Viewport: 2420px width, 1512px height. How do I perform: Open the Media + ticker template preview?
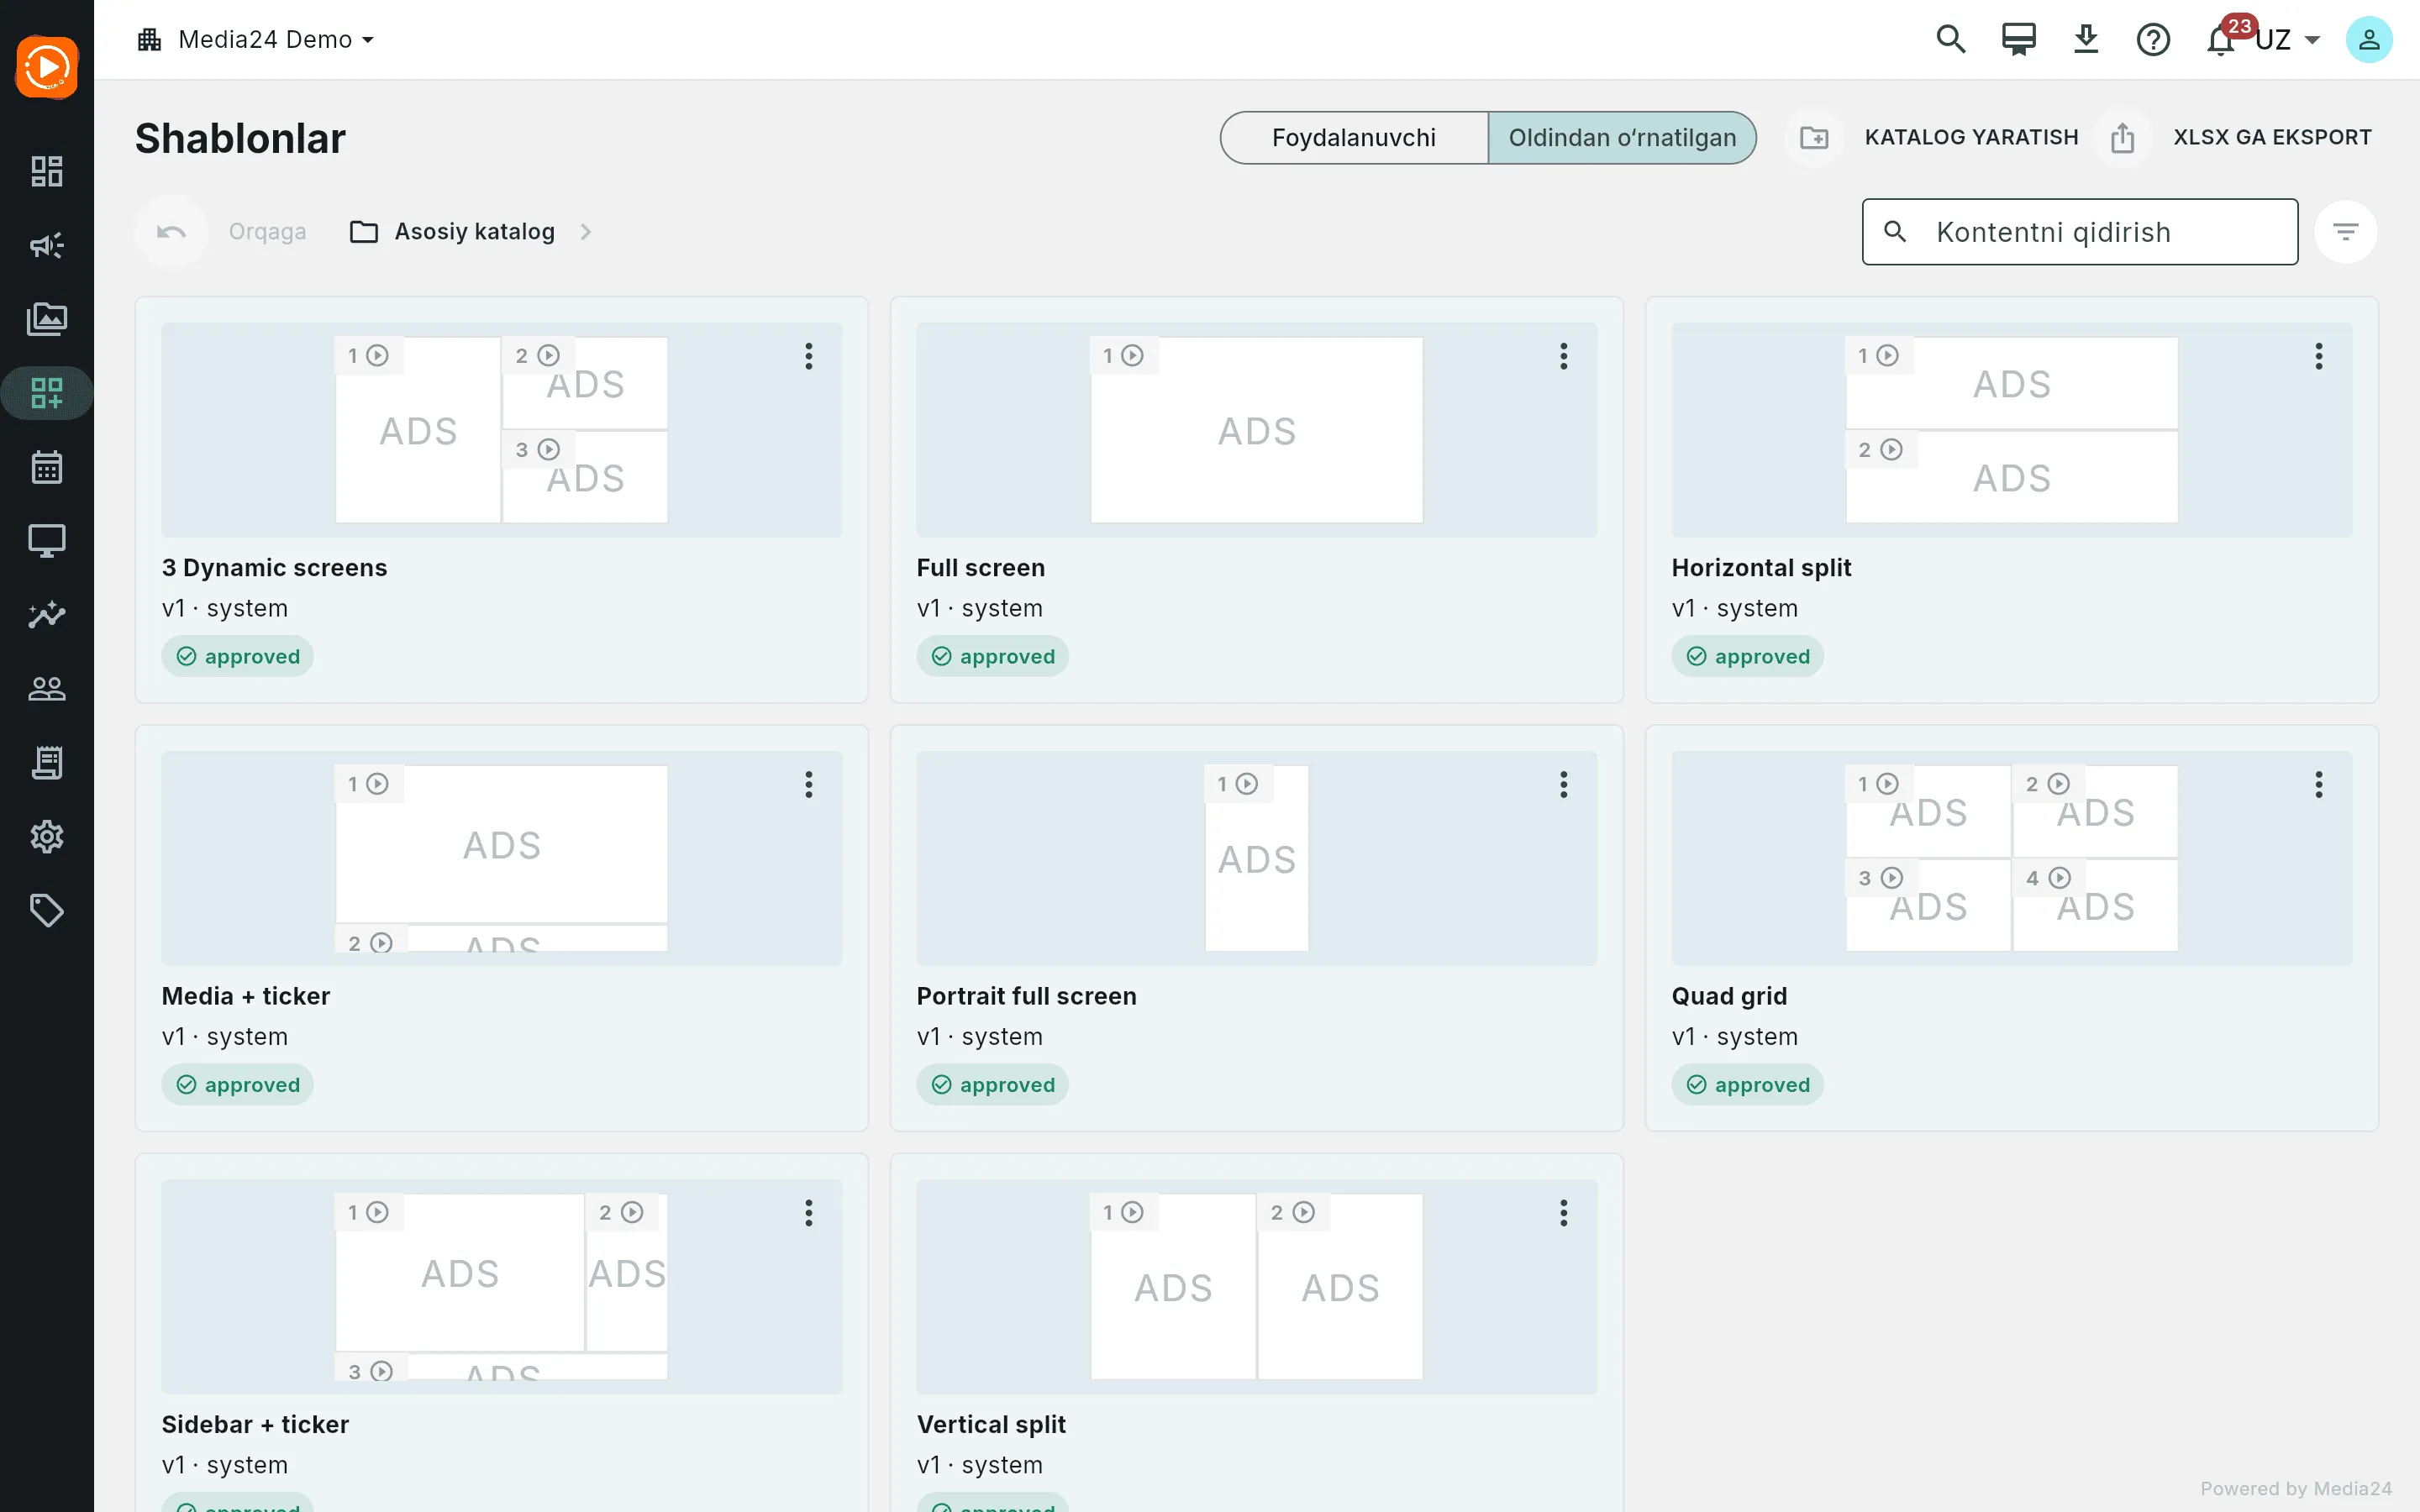502,858
